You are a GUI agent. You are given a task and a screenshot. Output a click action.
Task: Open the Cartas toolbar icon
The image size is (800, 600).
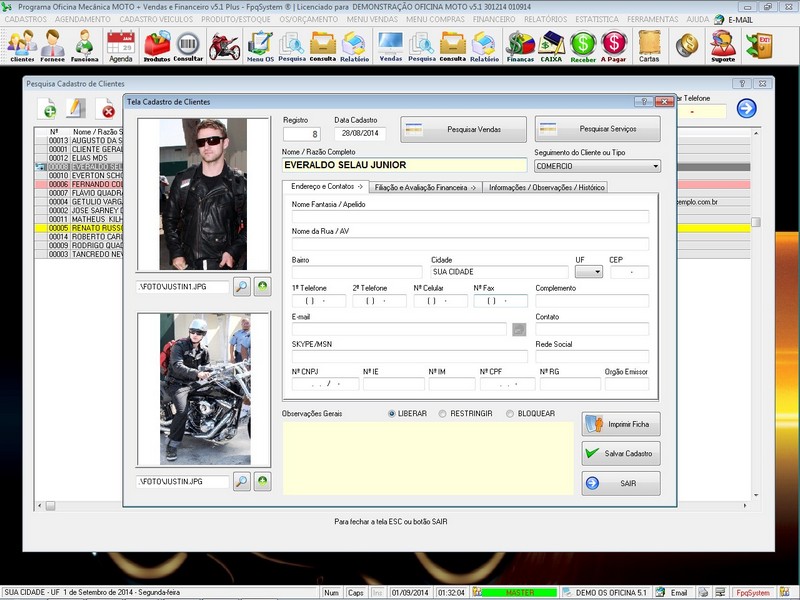coord(649,44)
